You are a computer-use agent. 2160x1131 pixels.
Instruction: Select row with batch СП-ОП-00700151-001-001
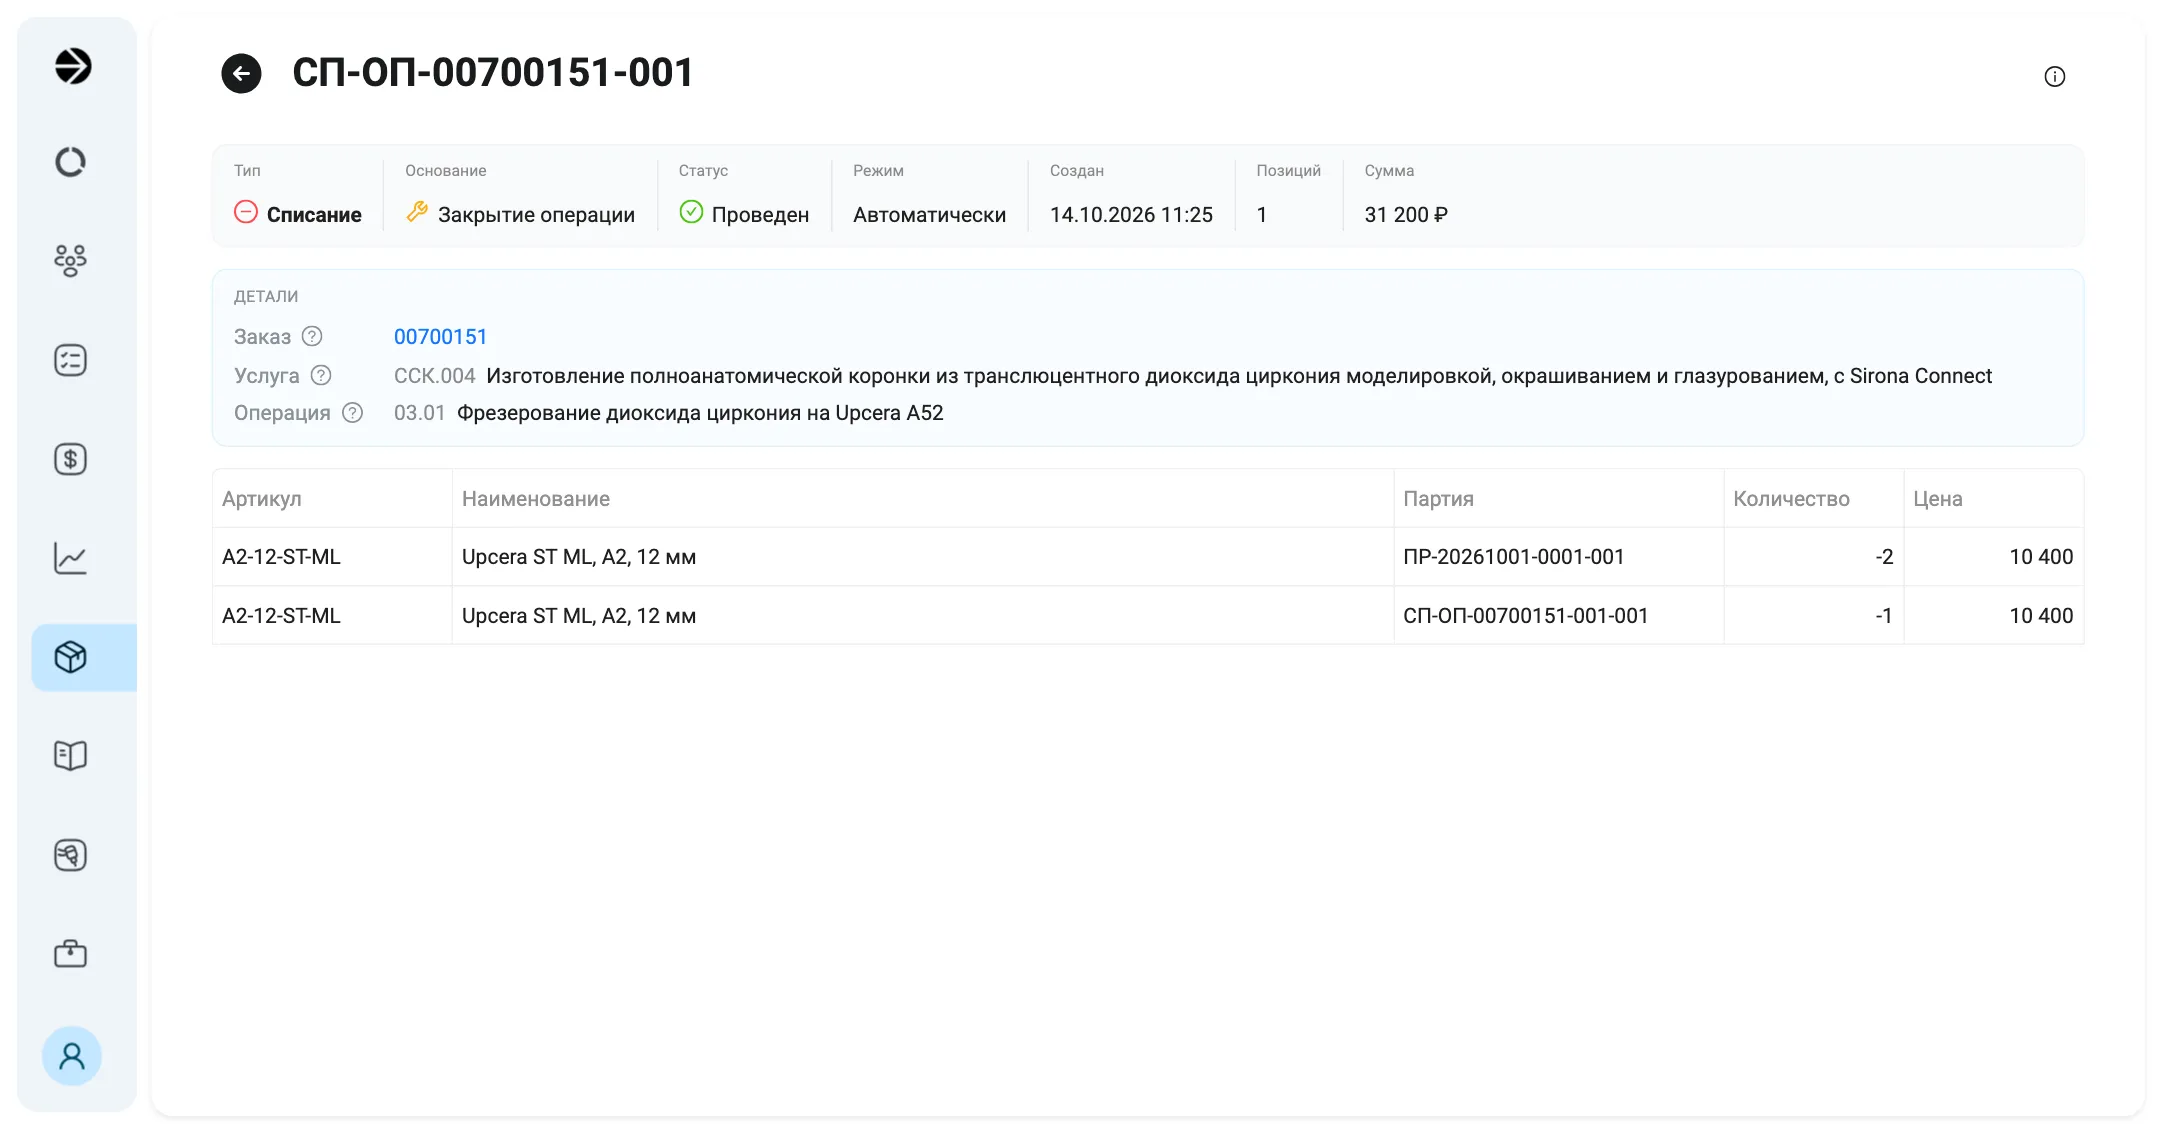click(1148, 616)
